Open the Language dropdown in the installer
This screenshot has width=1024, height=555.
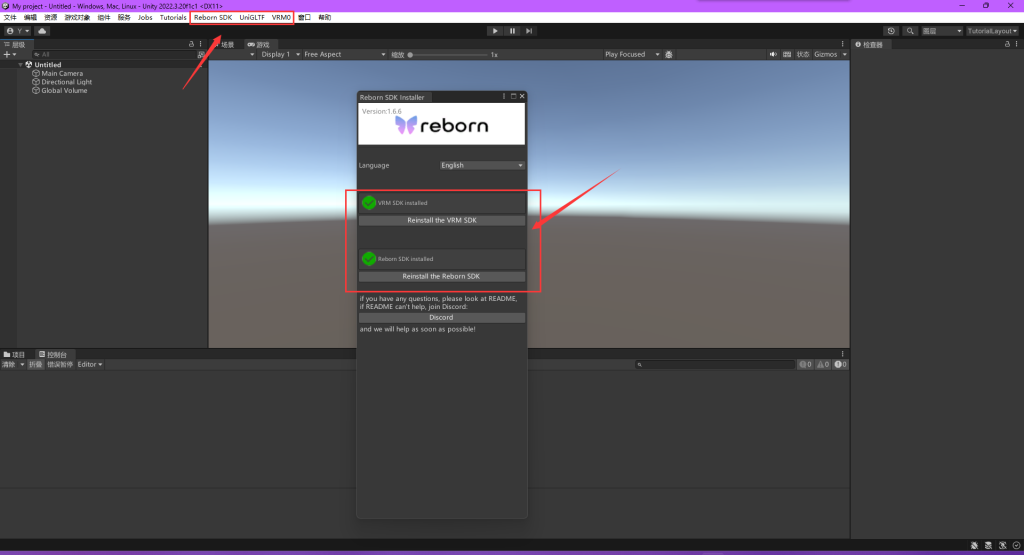pyautogui.click(x=482, y=165)
